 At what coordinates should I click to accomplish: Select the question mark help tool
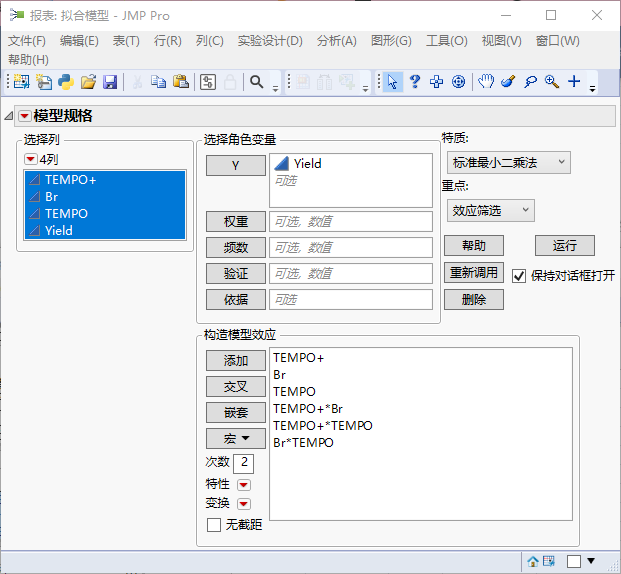pos(414,82)
